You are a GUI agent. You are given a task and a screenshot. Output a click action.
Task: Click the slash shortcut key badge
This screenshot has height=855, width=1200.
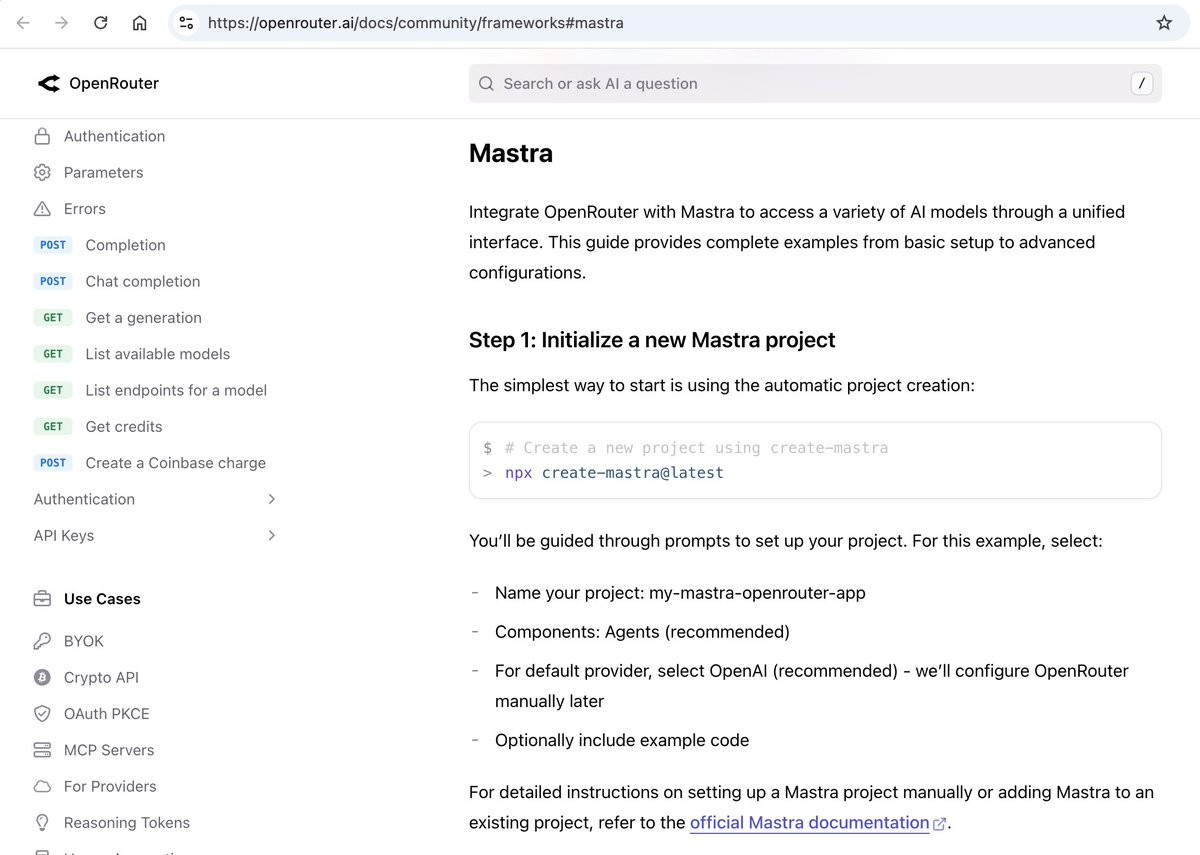click(1141, 84)
